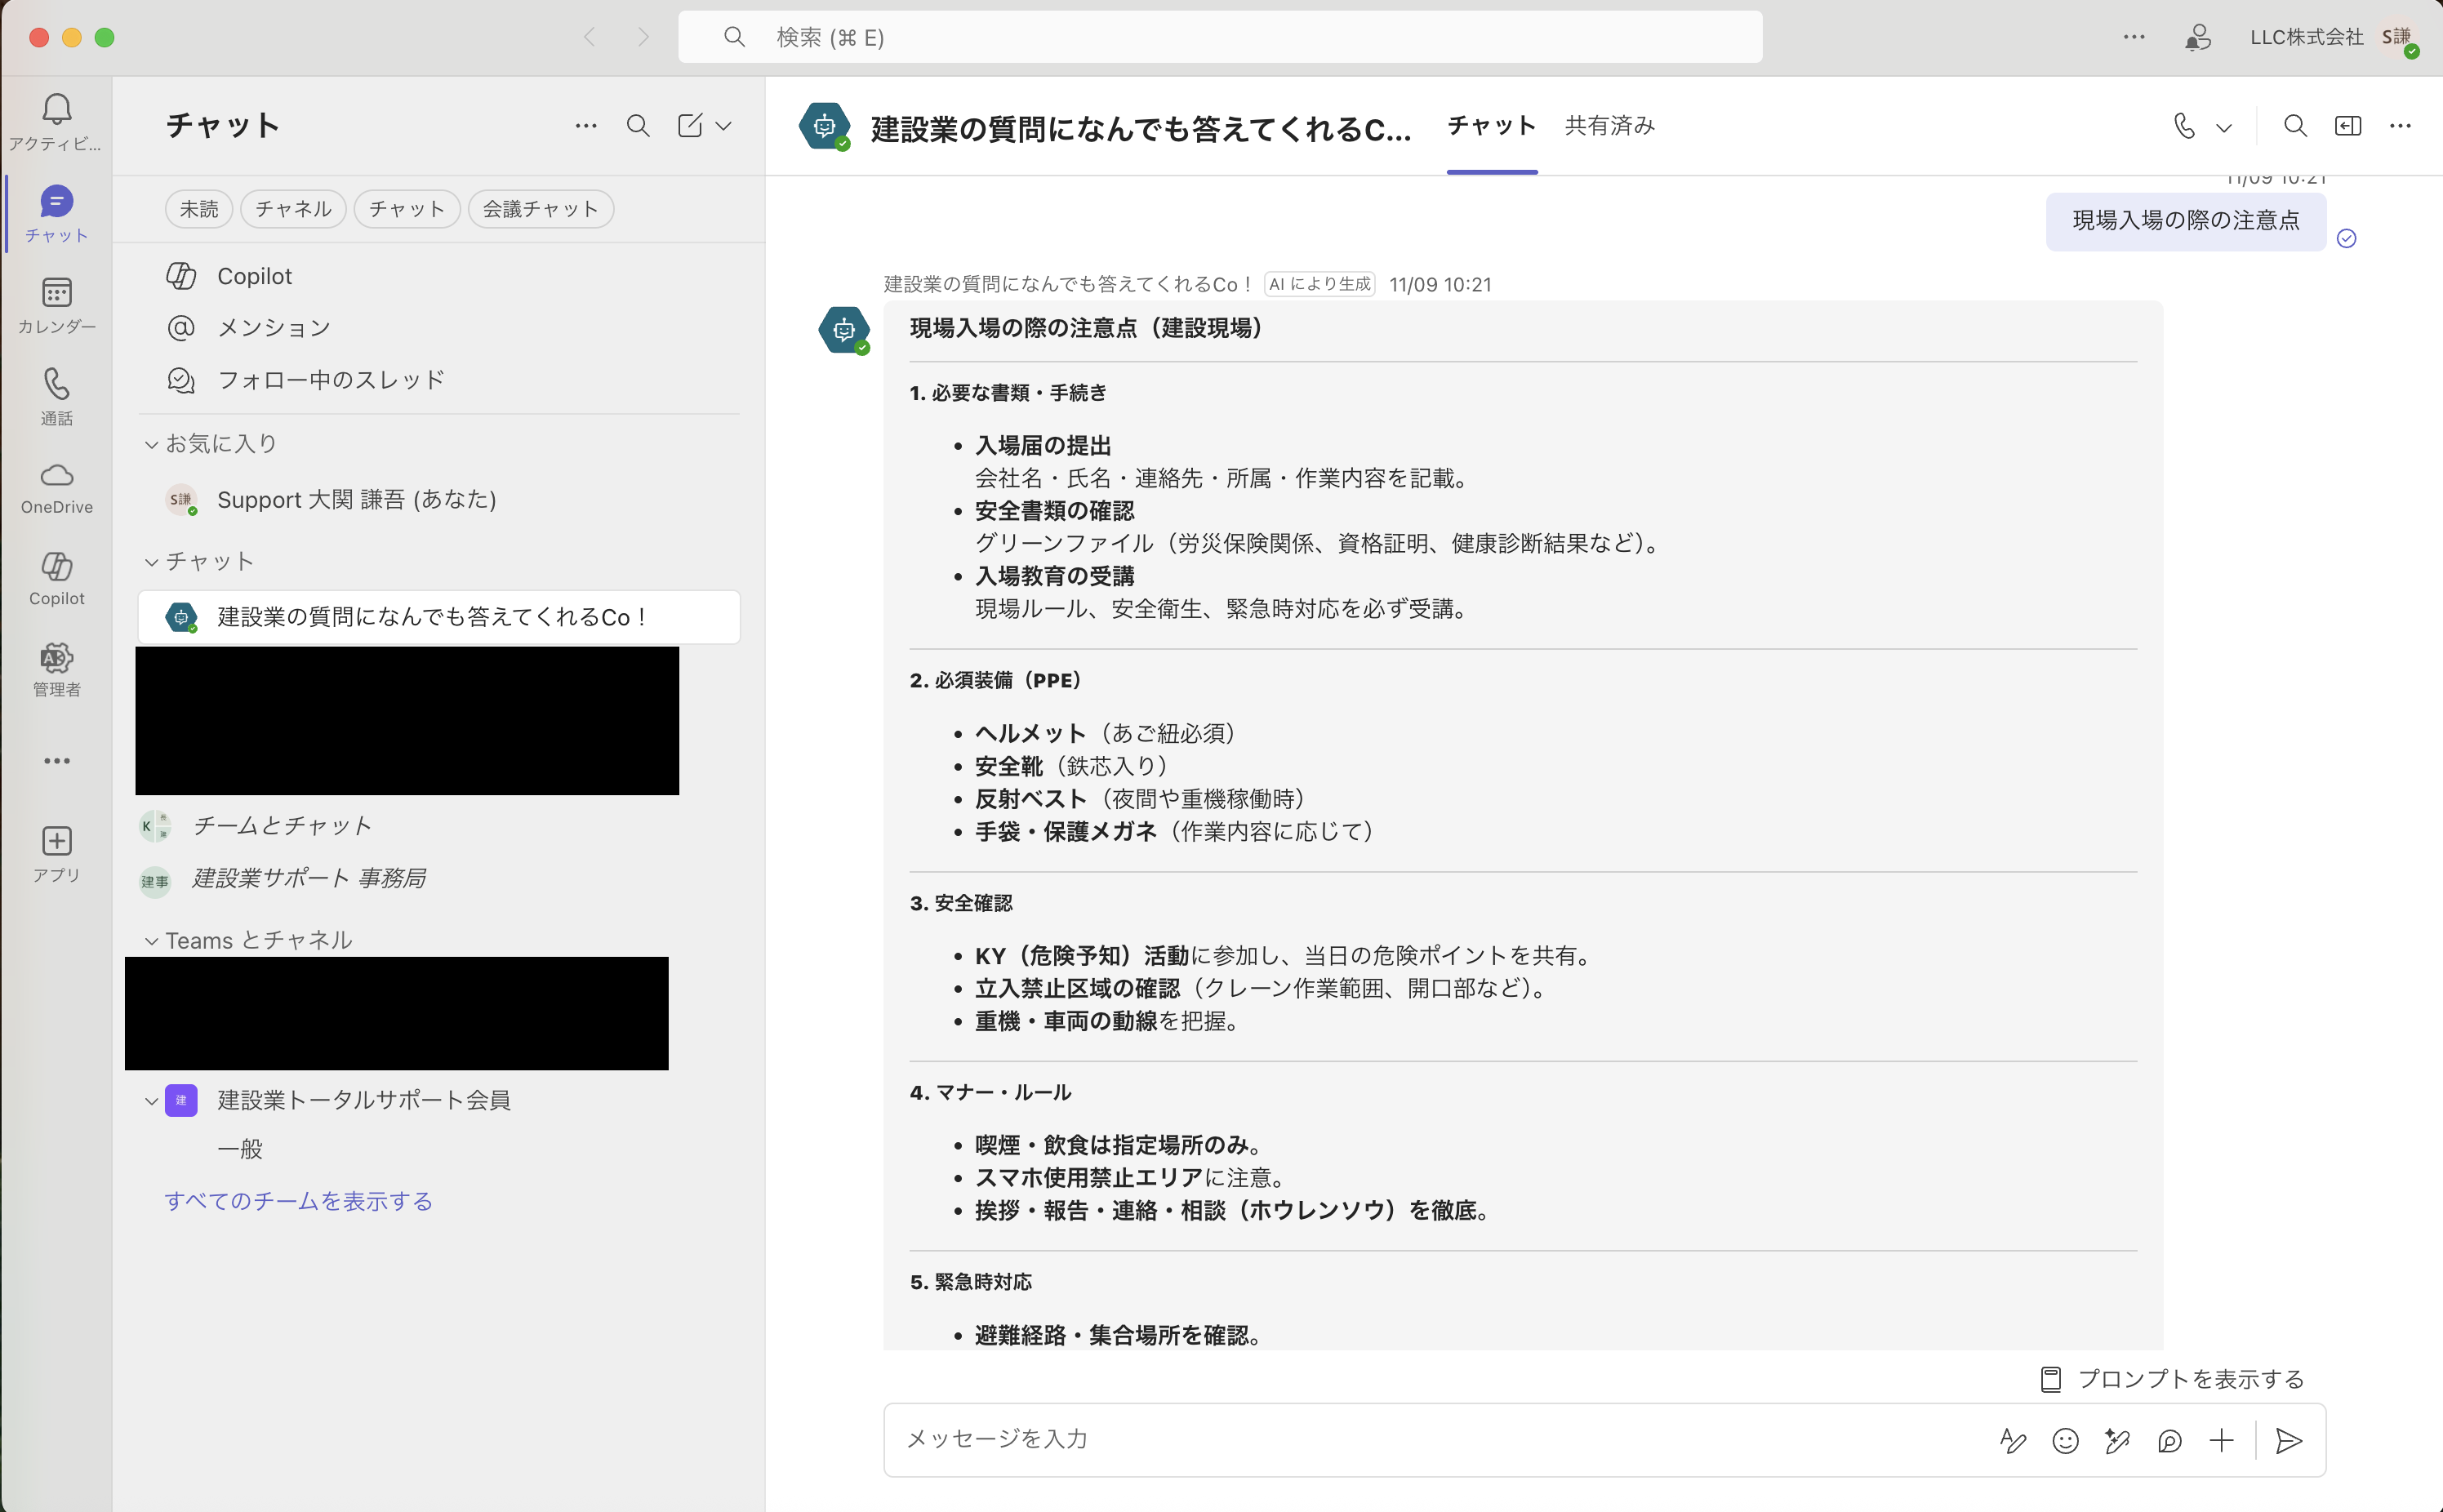Attach content with the plus icon
Viewport: 2443px width, 1512px height.
click(2220, 1440)
